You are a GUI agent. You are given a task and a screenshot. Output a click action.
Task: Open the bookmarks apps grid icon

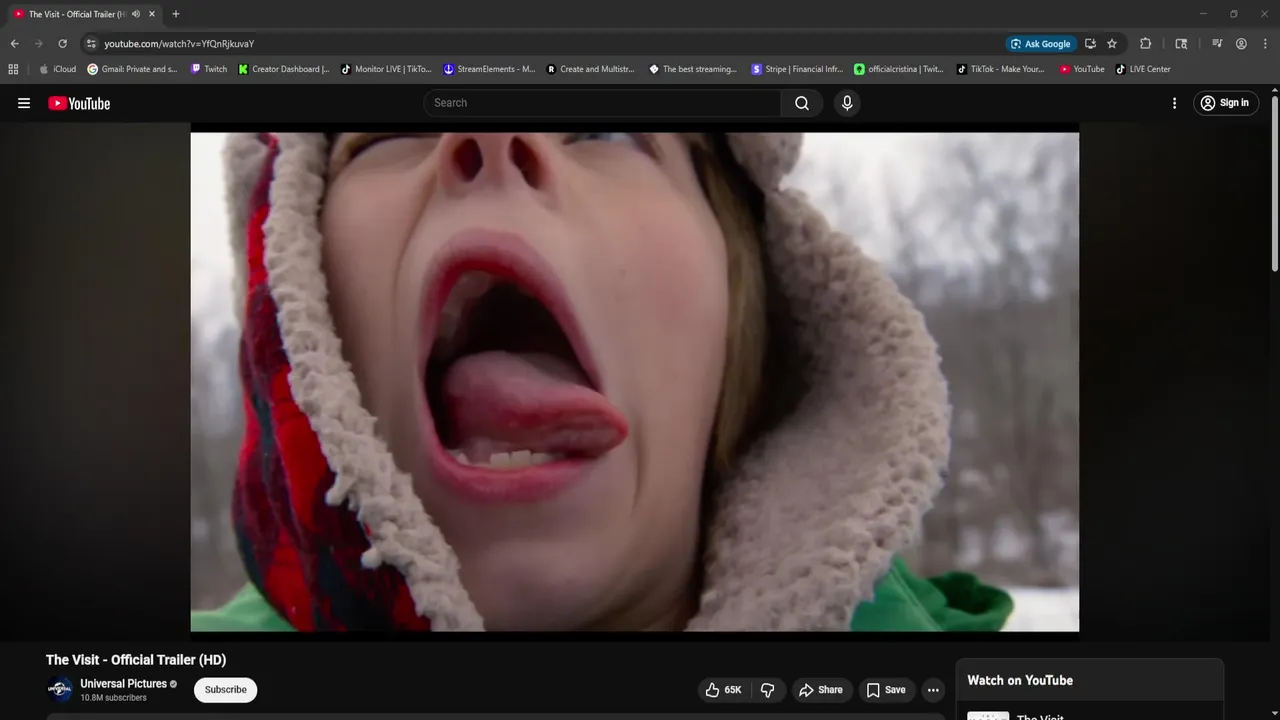tap(13, 69)
